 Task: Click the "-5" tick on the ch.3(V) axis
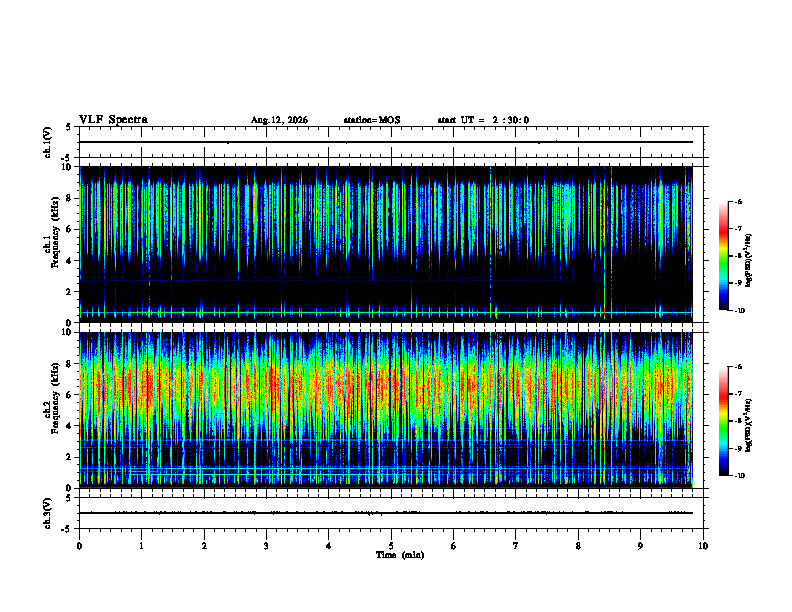pyautogui.click(x=67, y=529)
